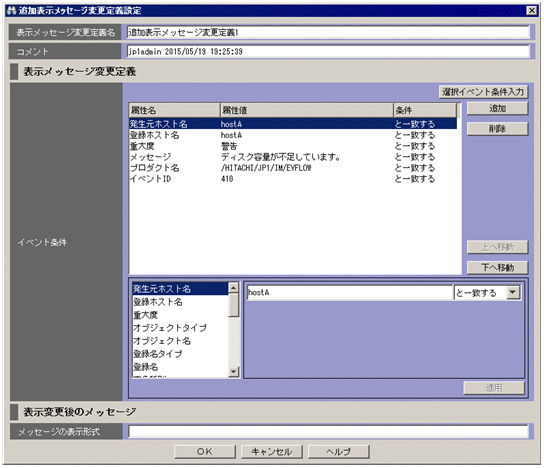
Task: Click the 属性名 column header
Action: click(174, 110)
